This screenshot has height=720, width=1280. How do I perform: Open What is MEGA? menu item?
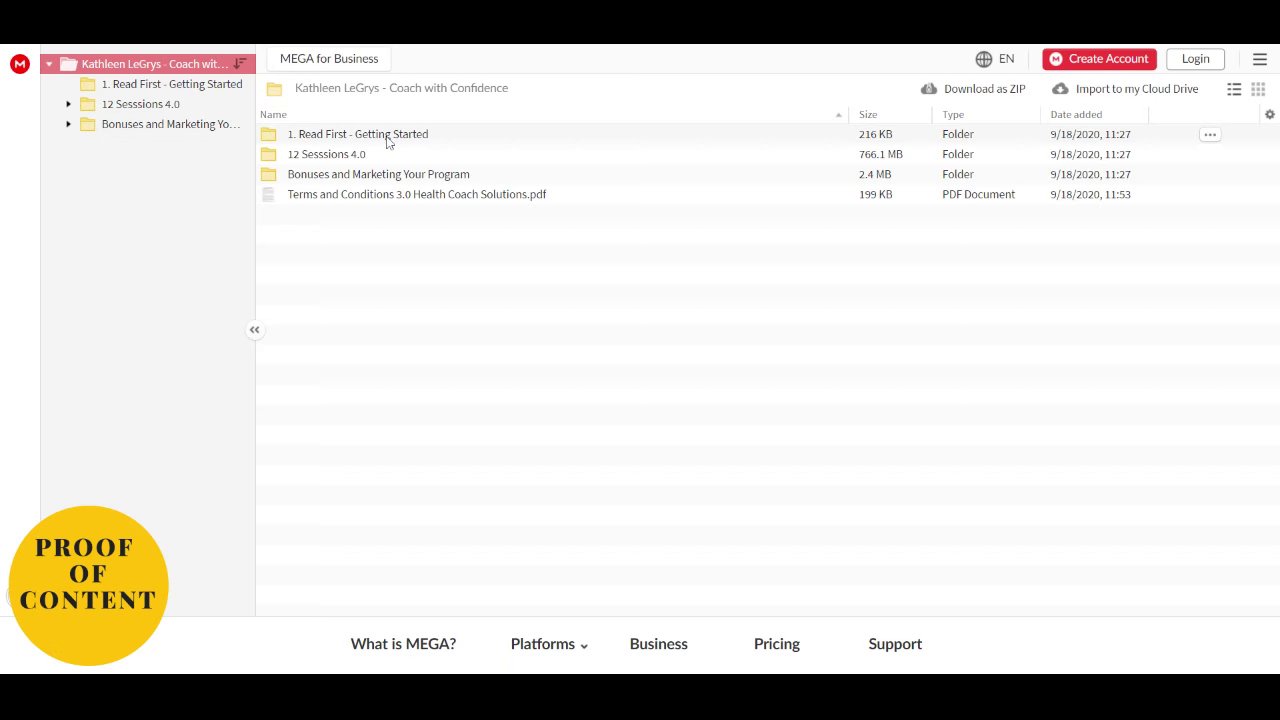403,644
